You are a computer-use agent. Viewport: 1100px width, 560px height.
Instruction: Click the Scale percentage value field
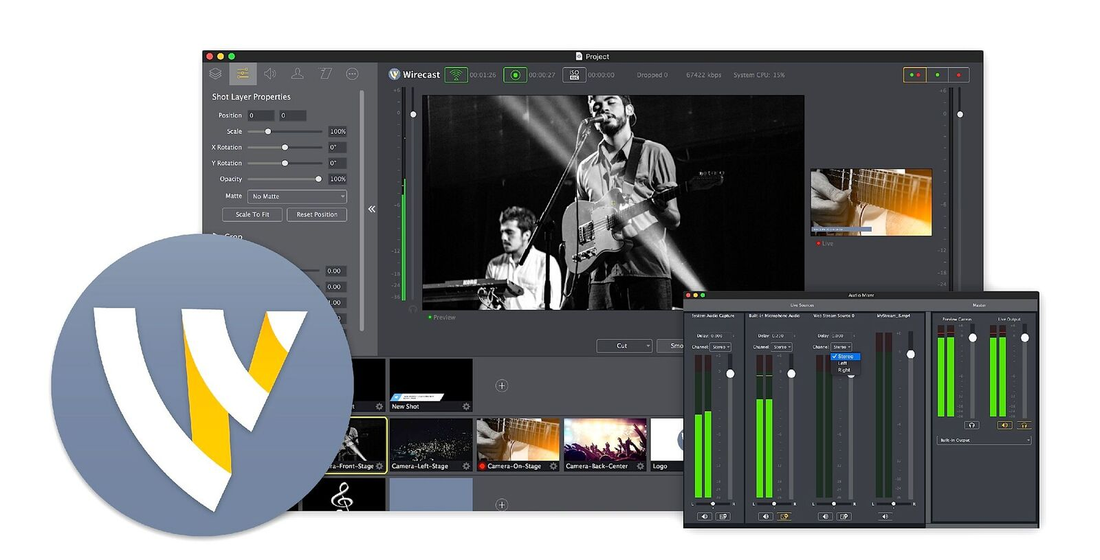[337, 131]
